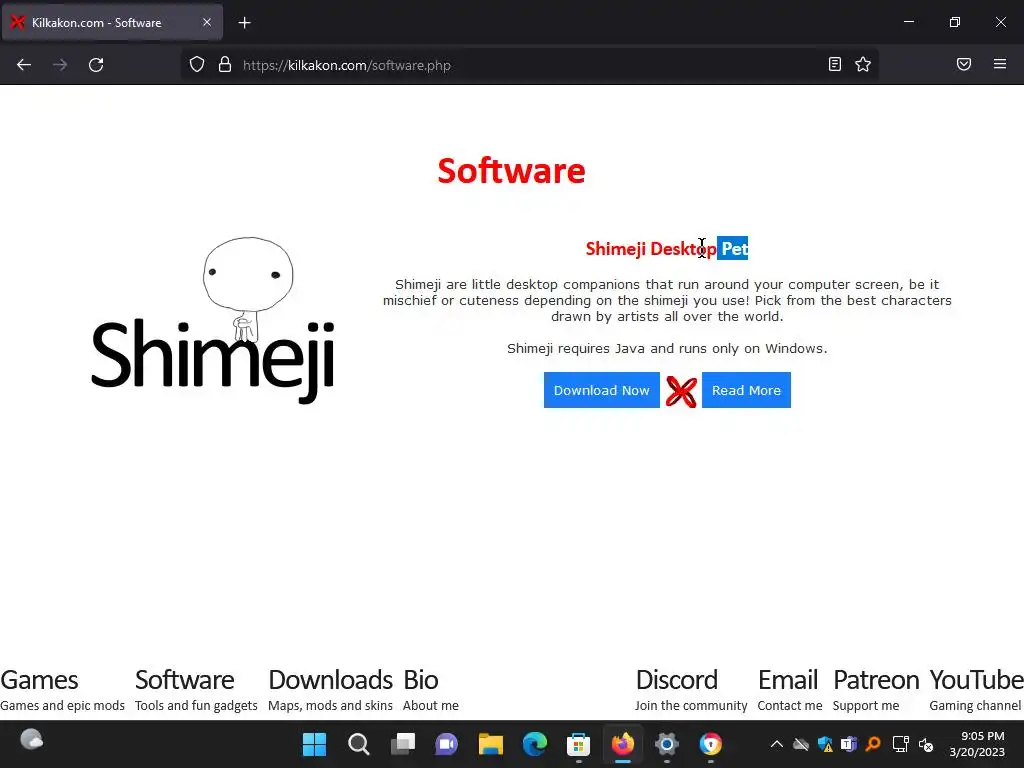Image resolution: width=1024 pixels, height=768 pixels.
Task: Open the Downloads footer link
Action: 330,689
